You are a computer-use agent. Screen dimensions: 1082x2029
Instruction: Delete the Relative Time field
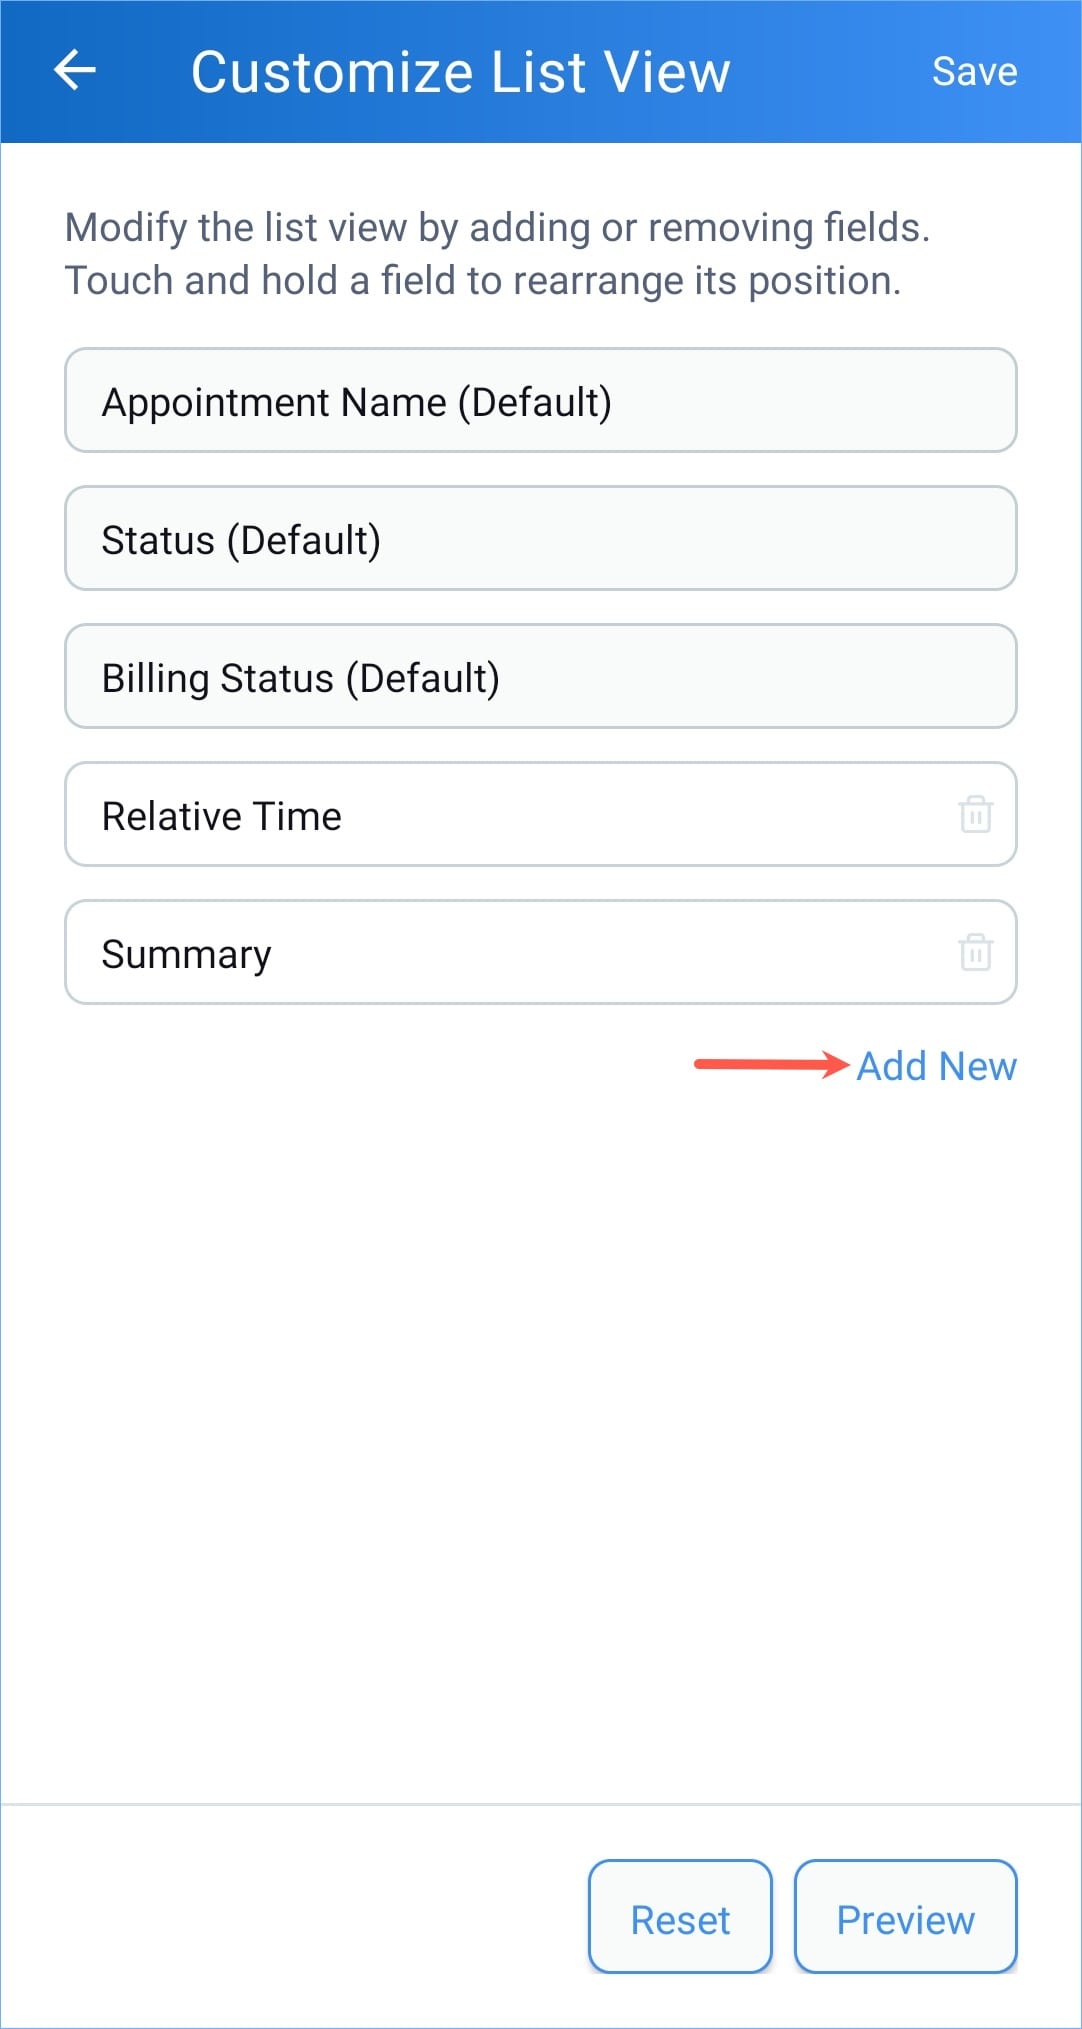coord(975,814)
